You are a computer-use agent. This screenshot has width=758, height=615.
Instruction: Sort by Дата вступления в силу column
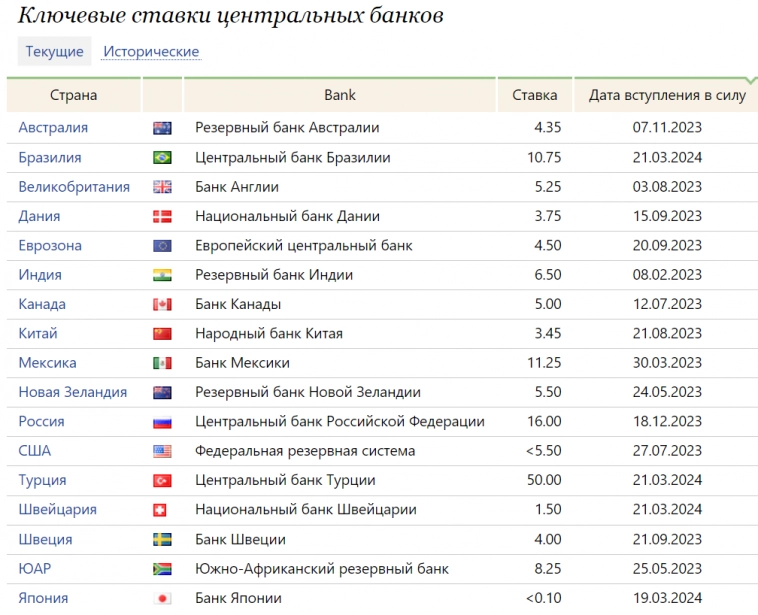click(x=667, y=96)
